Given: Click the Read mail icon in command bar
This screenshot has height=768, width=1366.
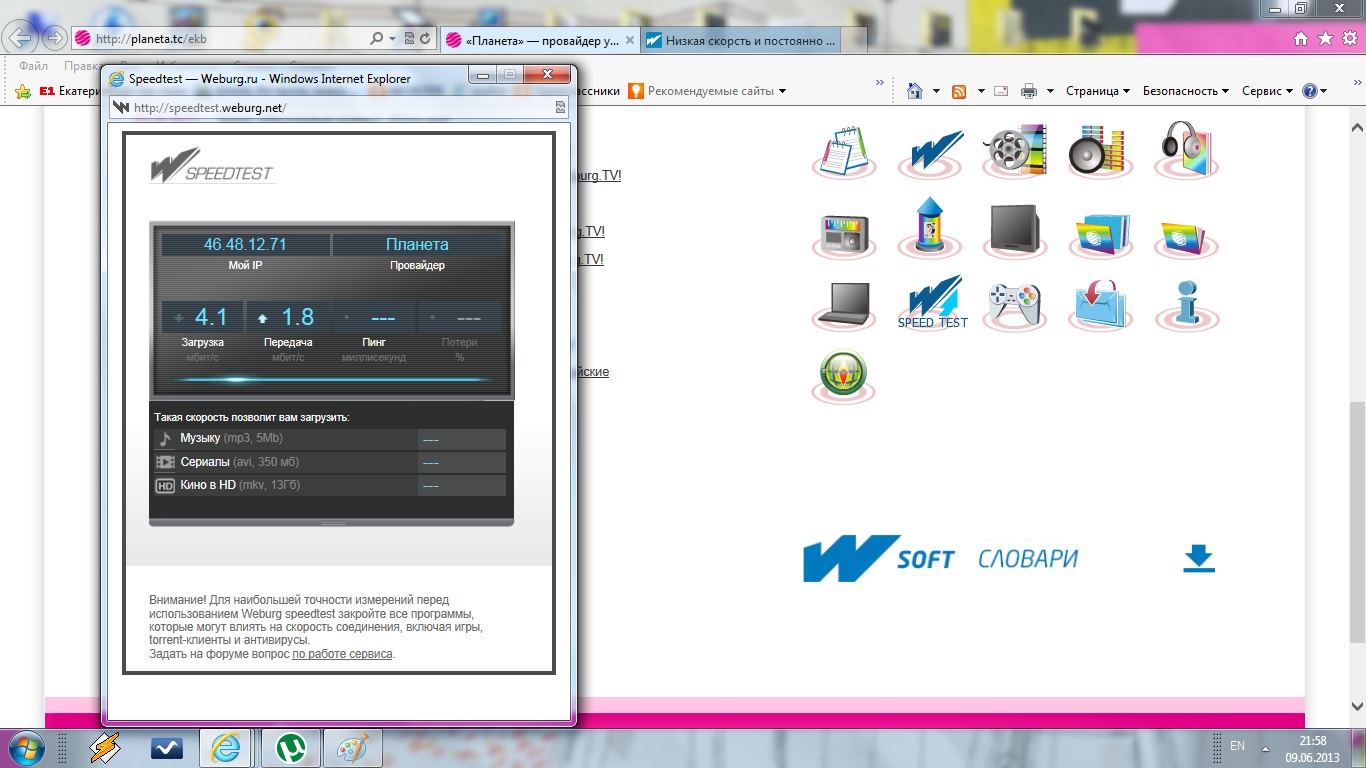Looking at the screenshot, I should coord(1000,91).
